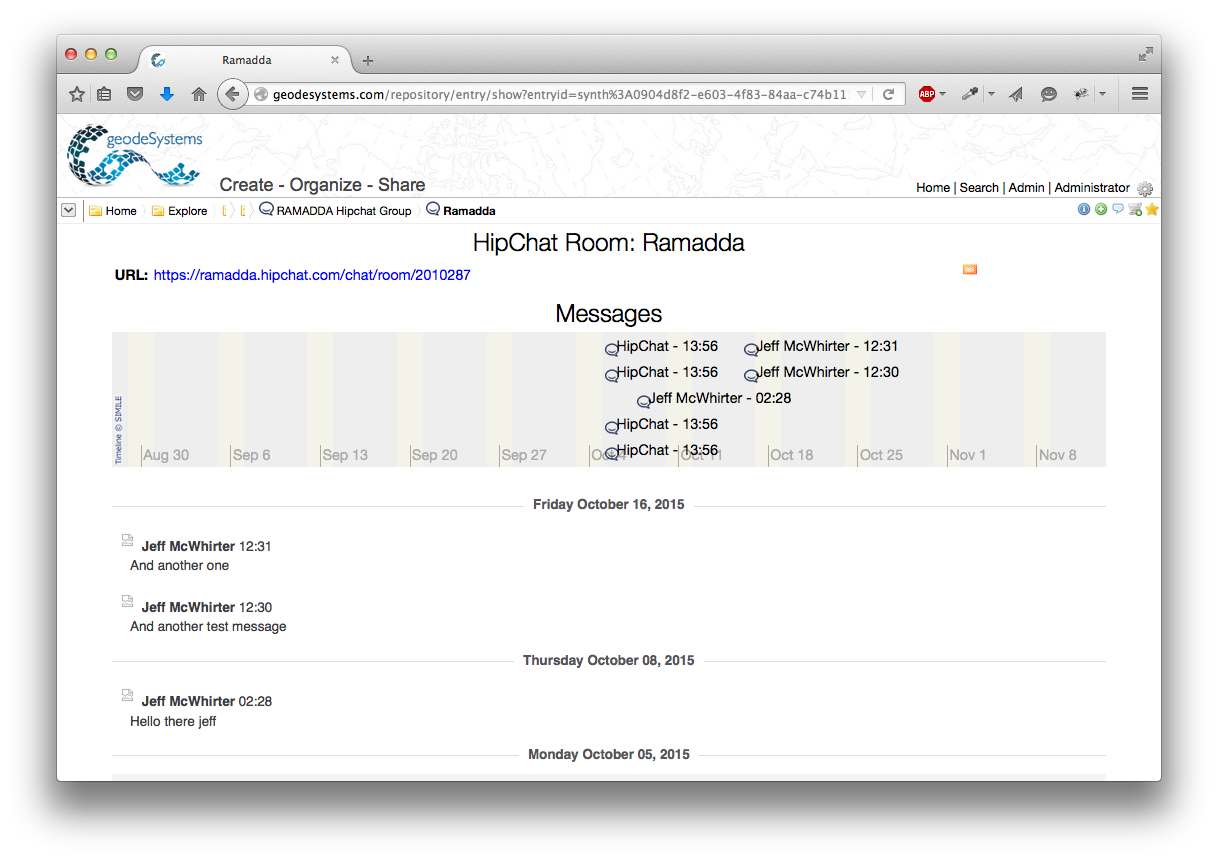Open the bookmarks list icon
The image size is (1218, 860).
coord(105,94)
